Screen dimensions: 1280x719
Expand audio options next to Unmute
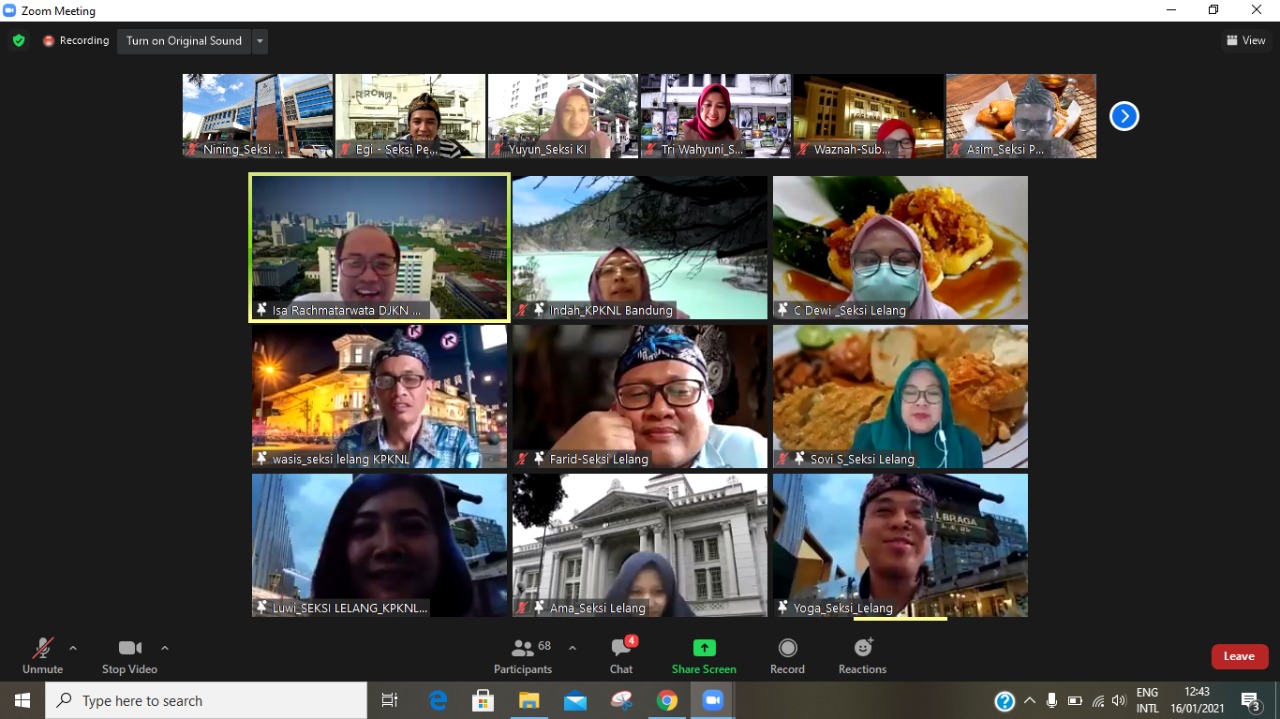pyautogui.click(x=73, y=648)
